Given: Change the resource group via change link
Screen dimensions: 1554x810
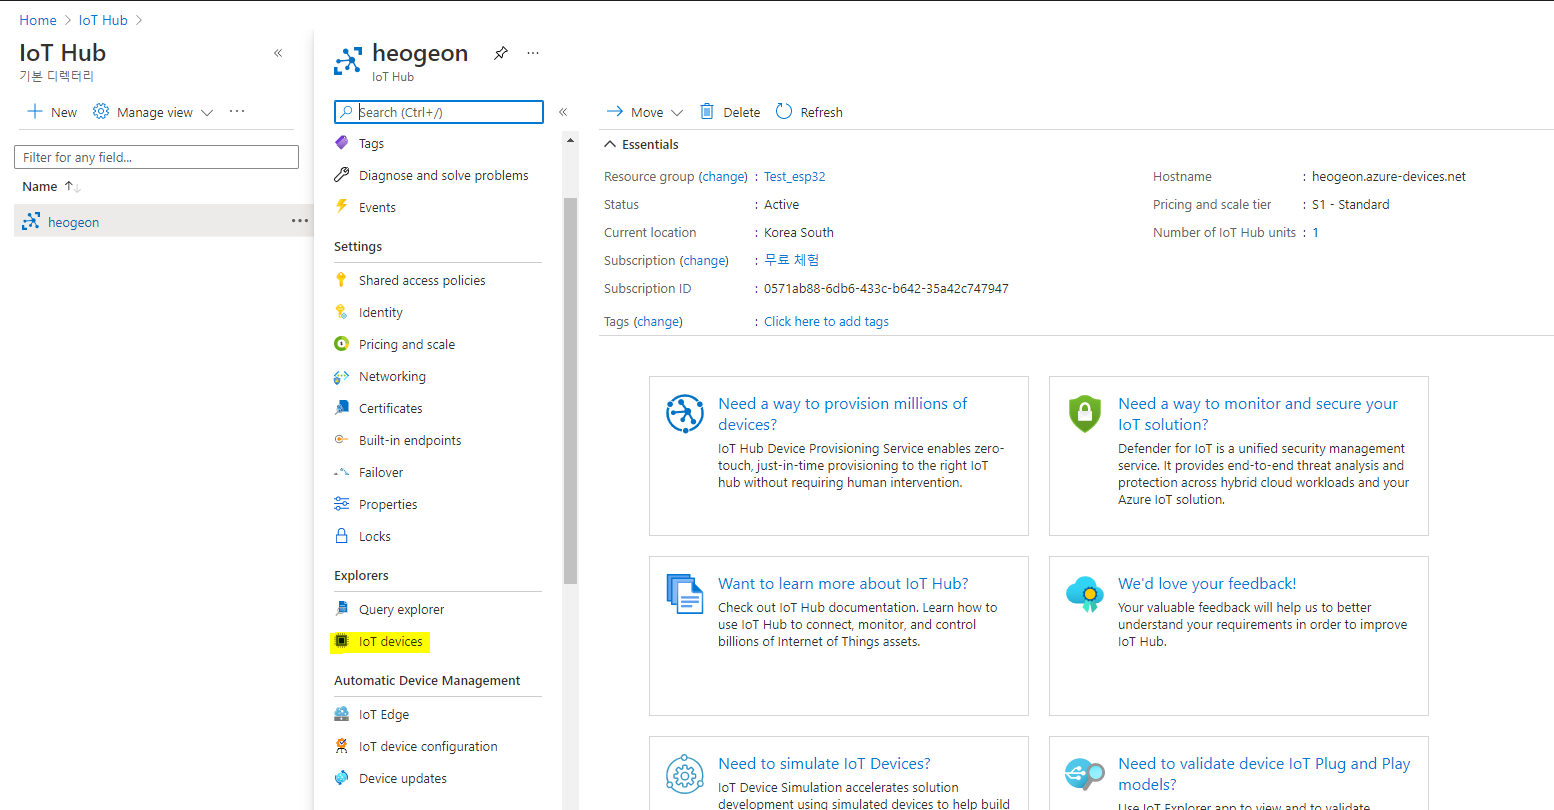Looking at the screenshot, I should [723, 176].
